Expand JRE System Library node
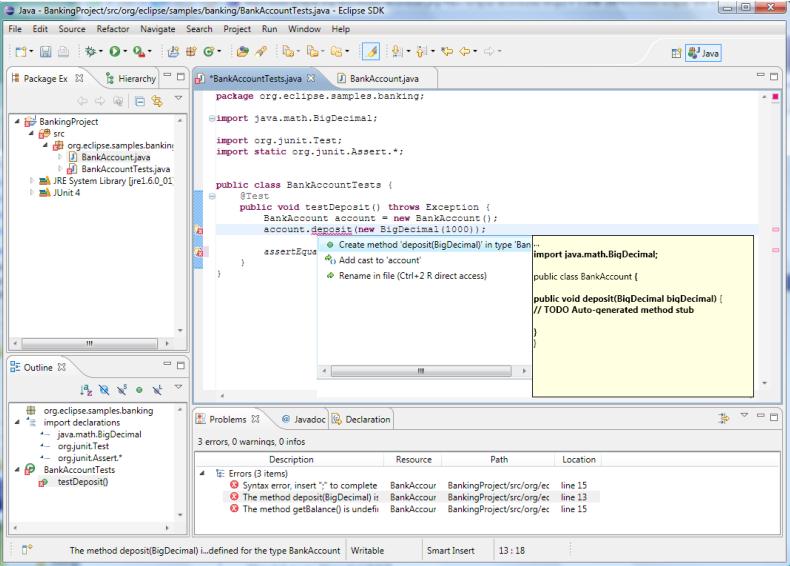 coord(31,180)
